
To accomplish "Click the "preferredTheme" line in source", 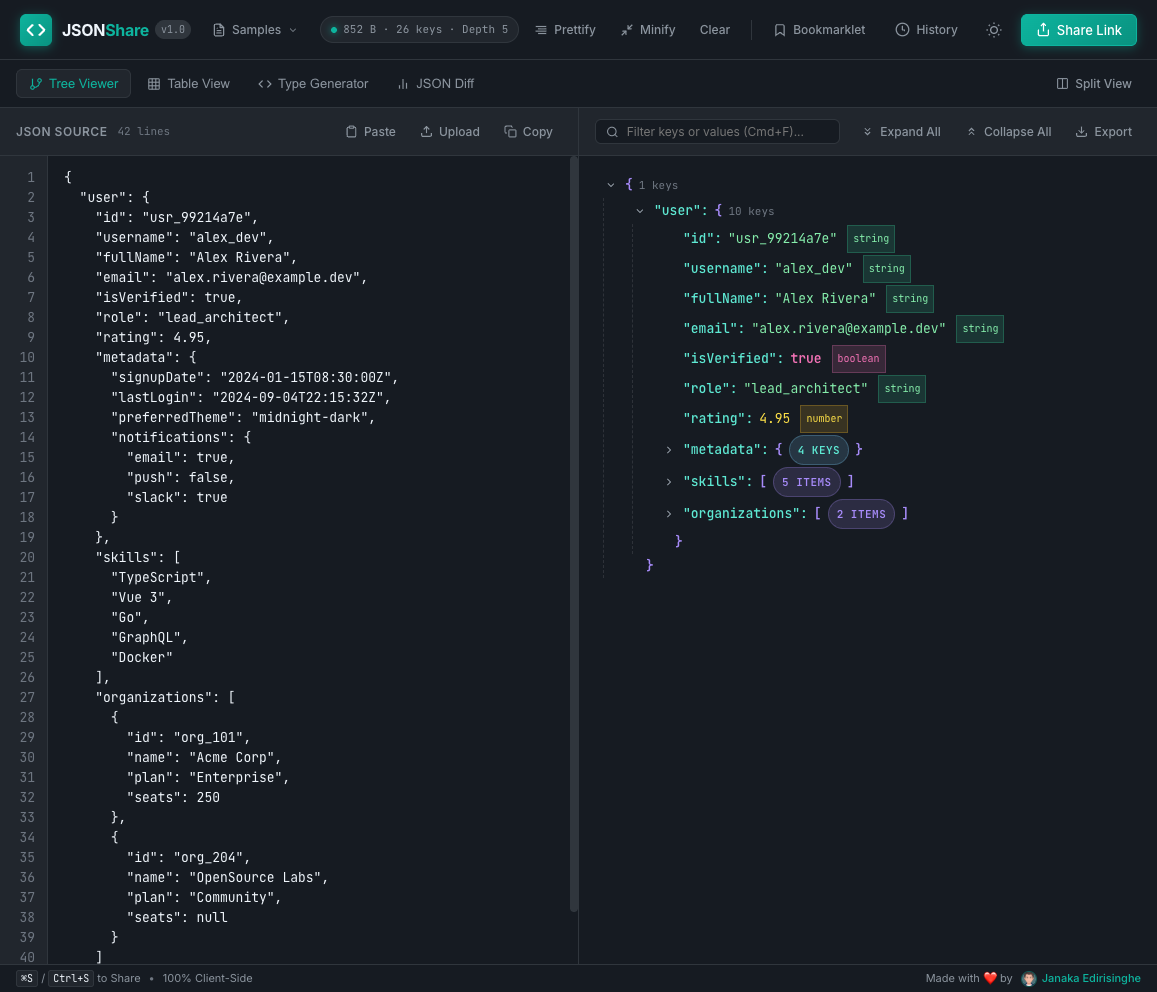I will point(243,417).
